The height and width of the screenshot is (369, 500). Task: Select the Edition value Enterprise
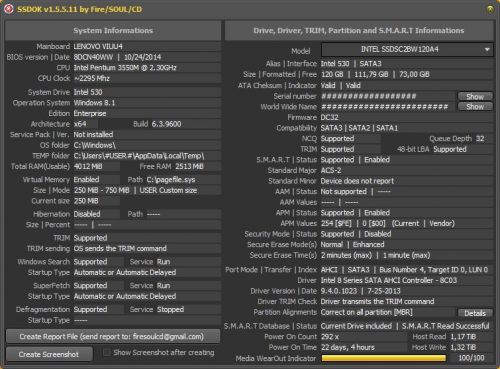90,113
